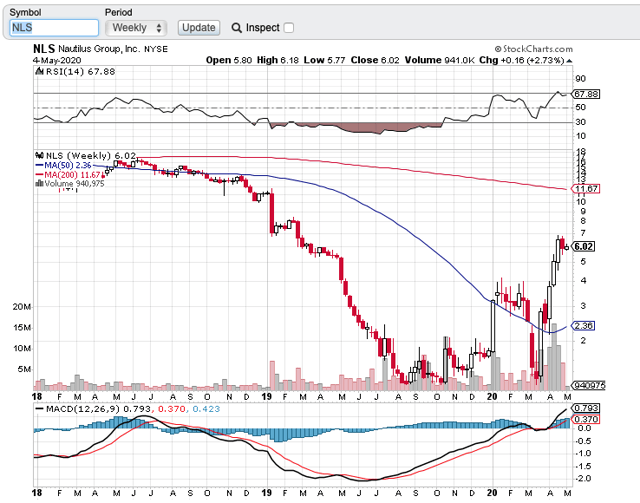The height and width of the screenshot is (503, 640).
Task: Click the Close 6.02 value in header
Action: [x=375, y=60]
